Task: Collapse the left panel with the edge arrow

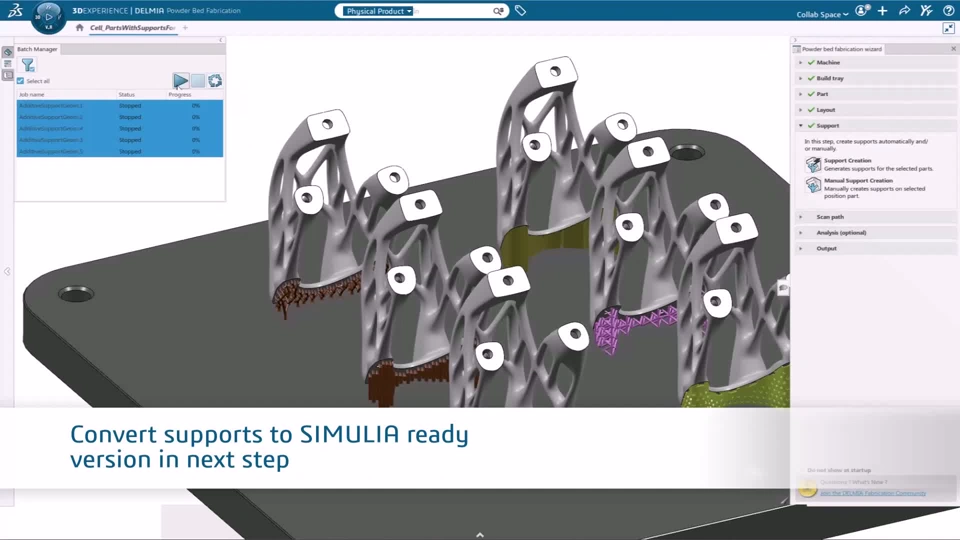Action: point(7,271)
